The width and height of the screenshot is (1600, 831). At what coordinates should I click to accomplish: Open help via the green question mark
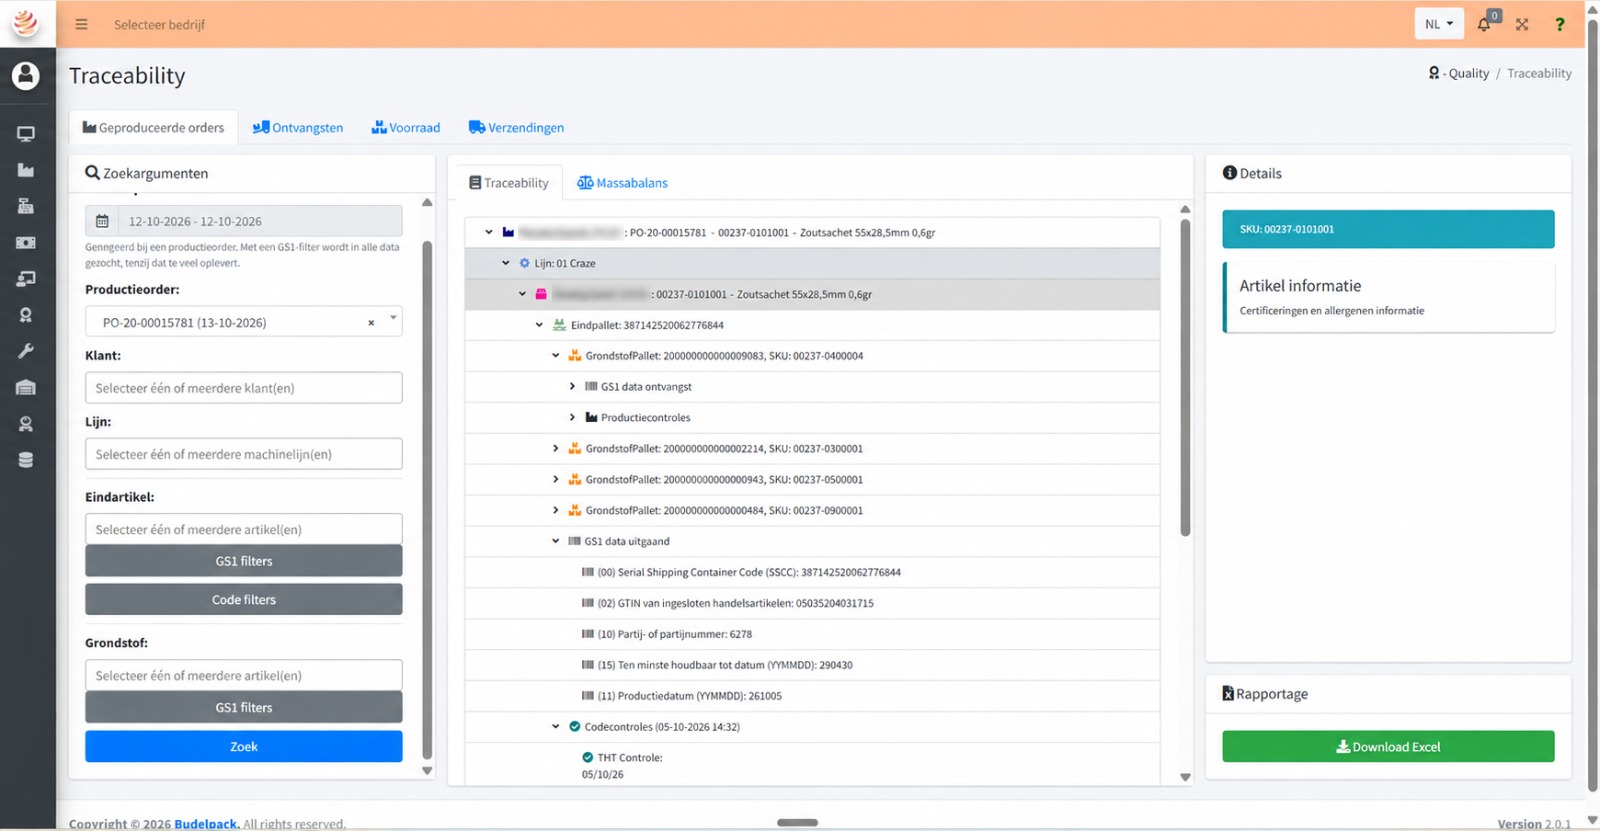(1559, 24)
